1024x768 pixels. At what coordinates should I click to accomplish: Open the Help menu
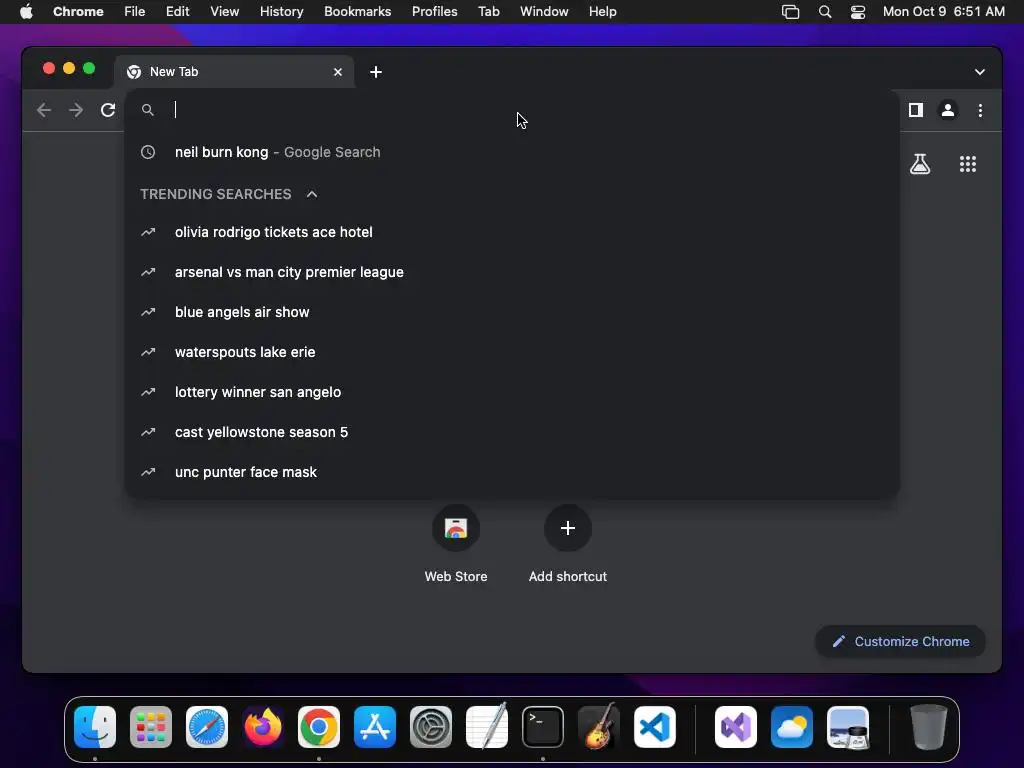(602, 12)
